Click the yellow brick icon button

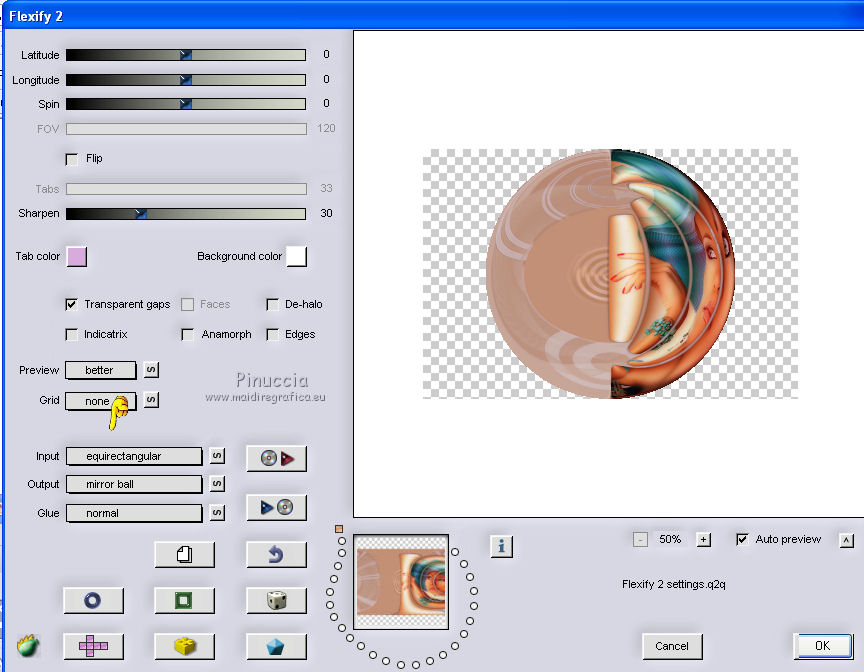tap(185, 646)
